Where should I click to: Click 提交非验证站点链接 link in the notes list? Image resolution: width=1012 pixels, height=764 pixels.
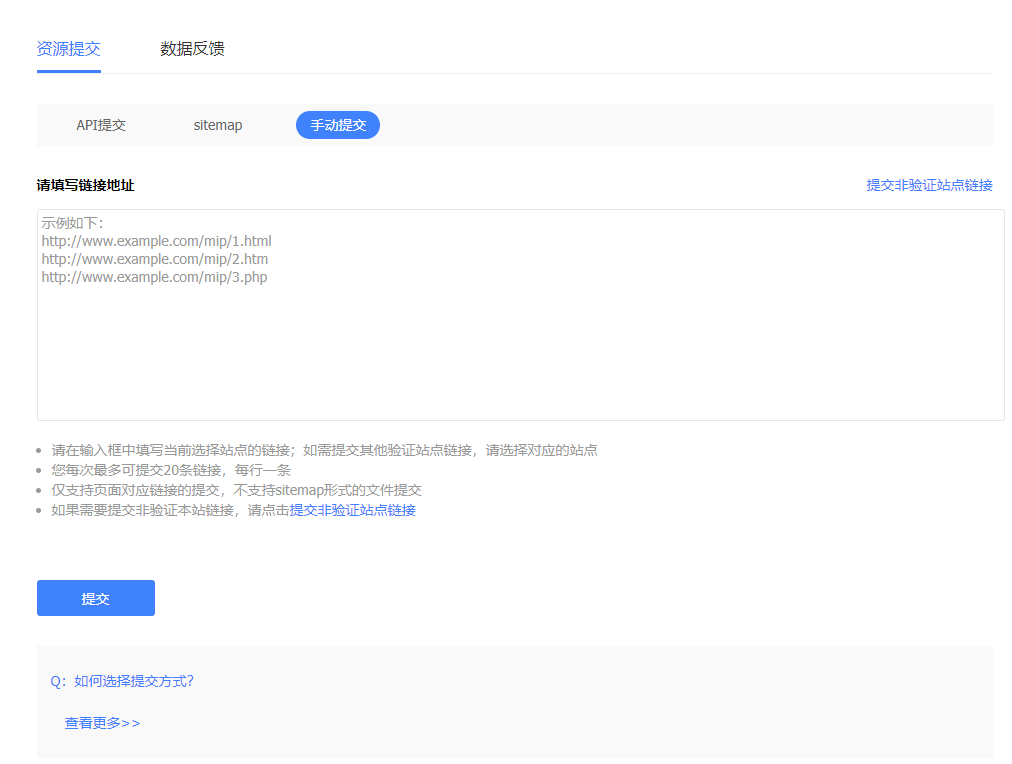tap(352, 510)
